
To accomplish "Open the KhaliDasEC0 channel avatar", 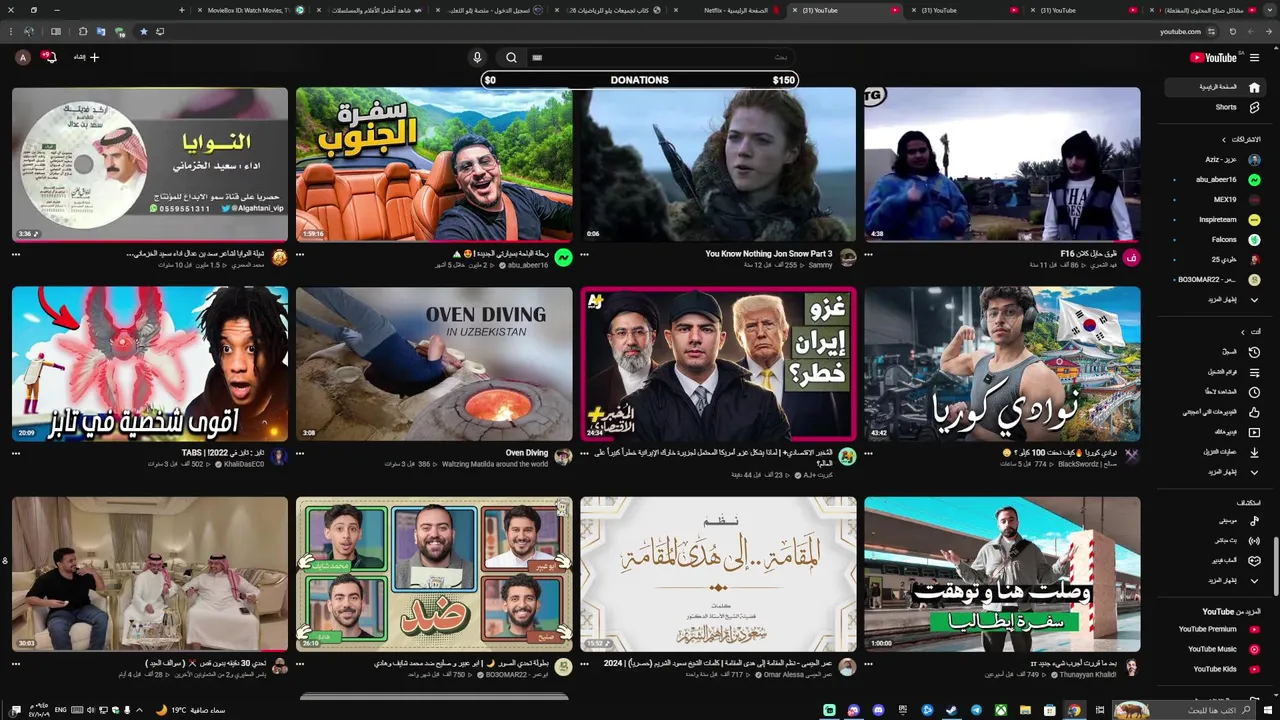I will (279, 457).
